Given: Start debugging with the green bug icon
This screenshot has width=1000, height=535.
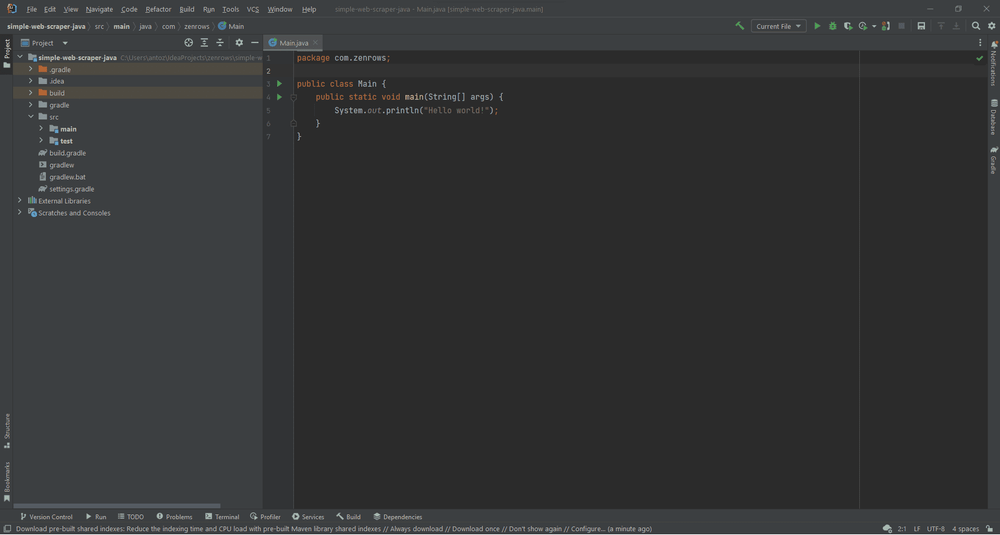Looking at the screenshot, I should coord(833,26).
